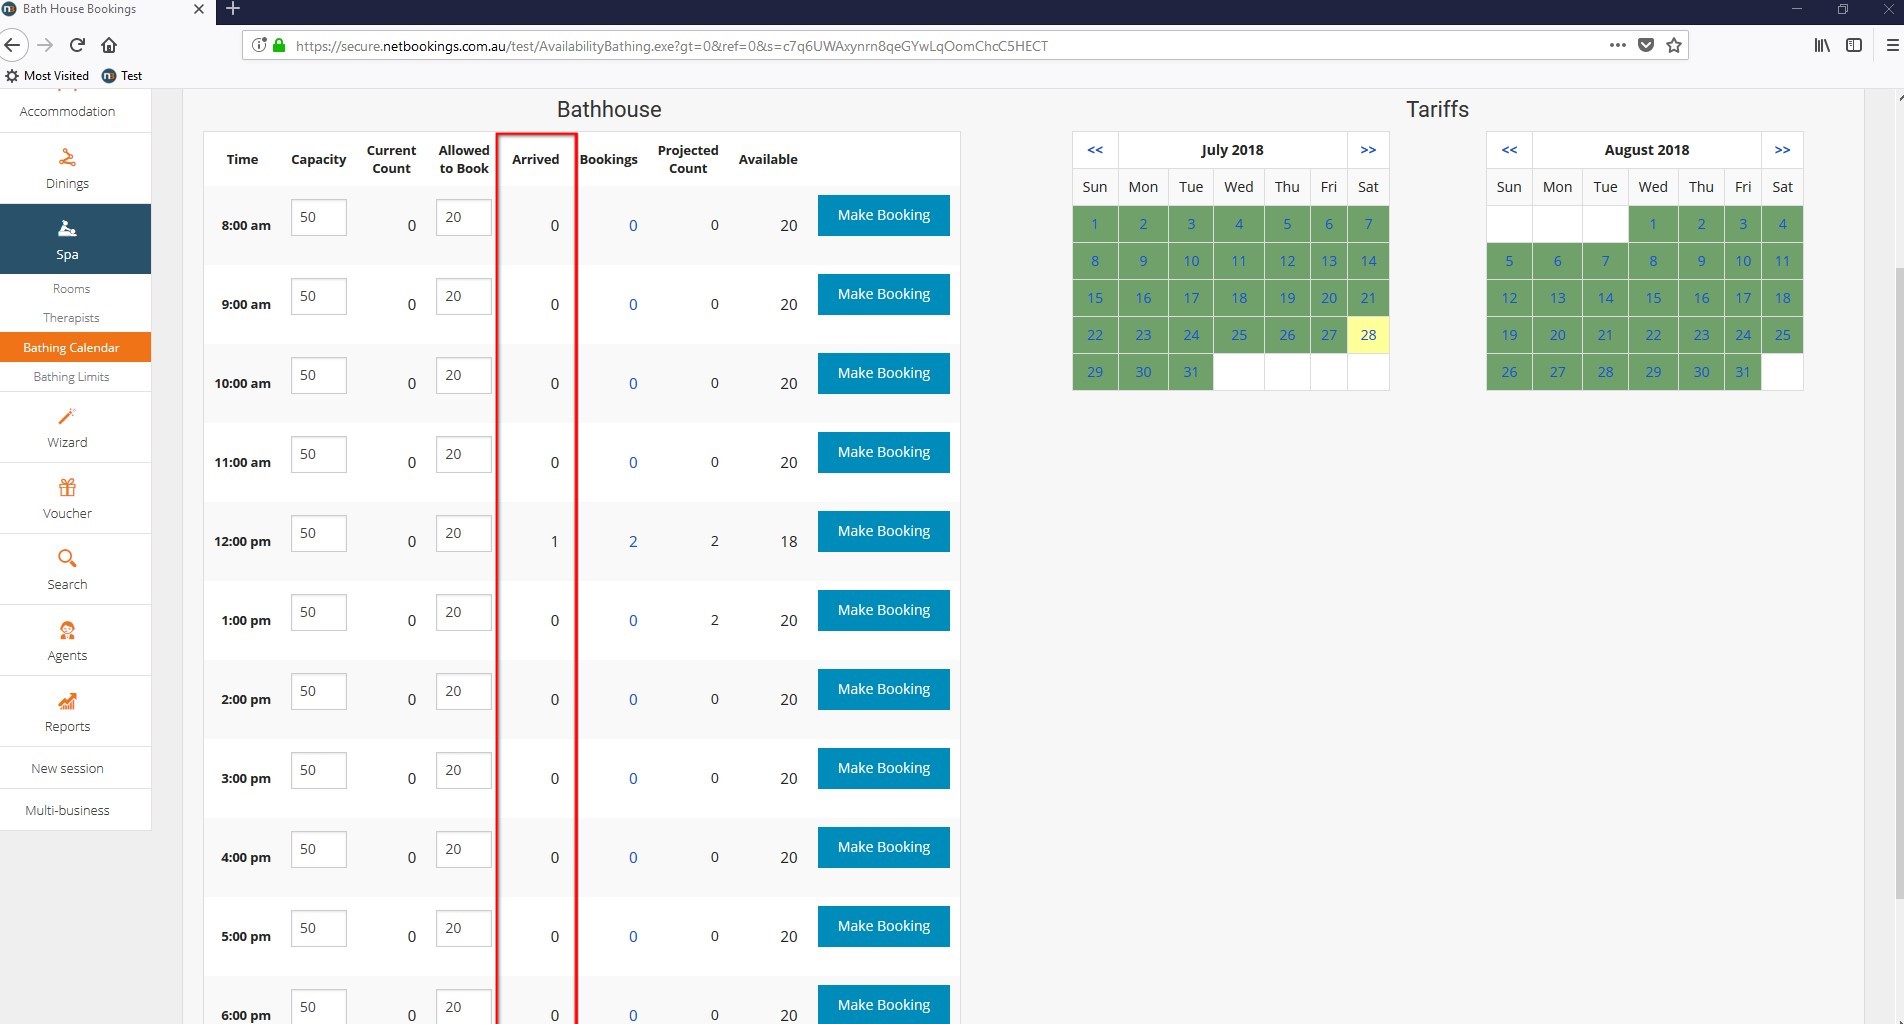The width and height of the screenshot is (1904, 1024).
Task: Reload the page
Action: coord(77,45)
